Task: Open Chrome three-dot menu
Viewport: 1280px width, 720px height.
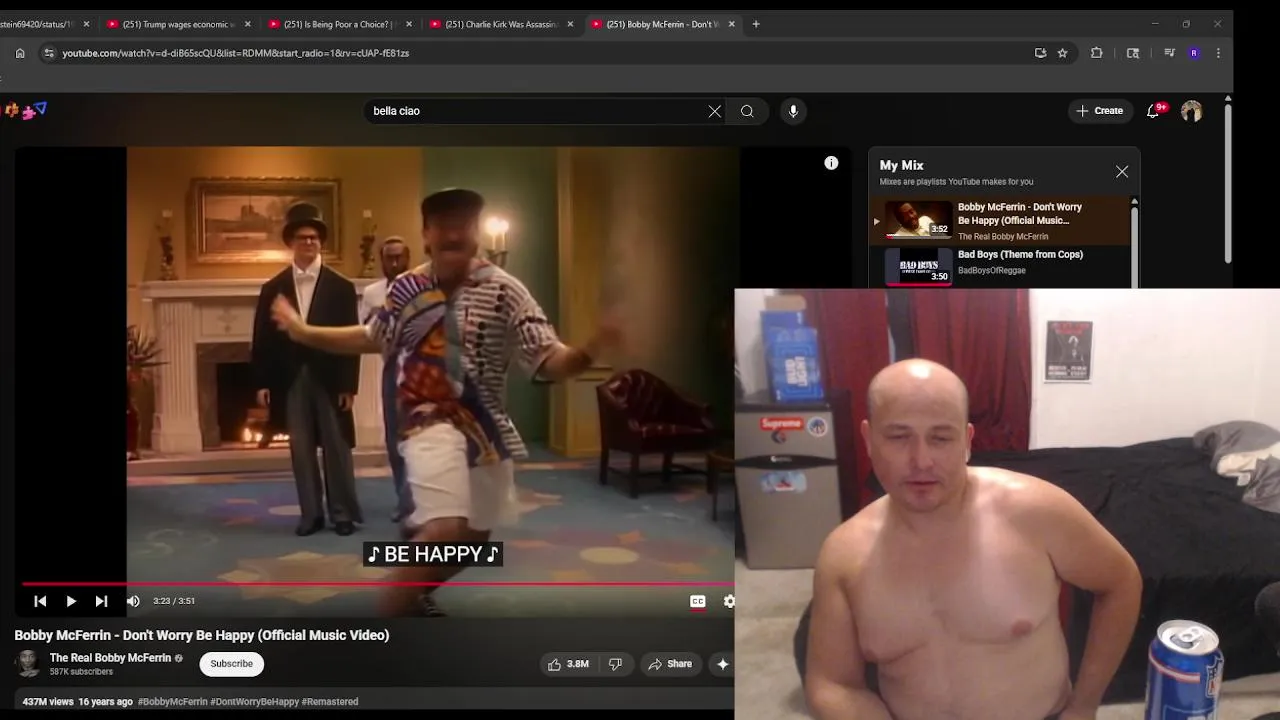Action: pyautogui.click(x=1218, y=53)
